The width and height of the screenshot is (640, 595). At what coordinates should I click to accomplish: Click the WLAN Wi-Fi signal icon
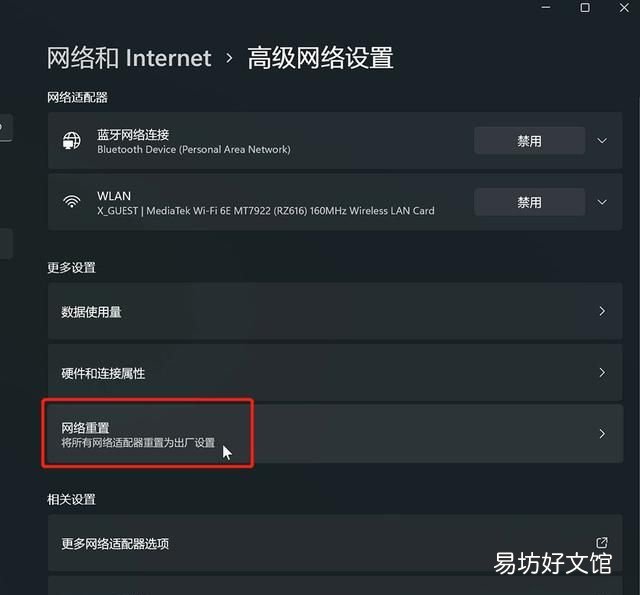[72, 202]
